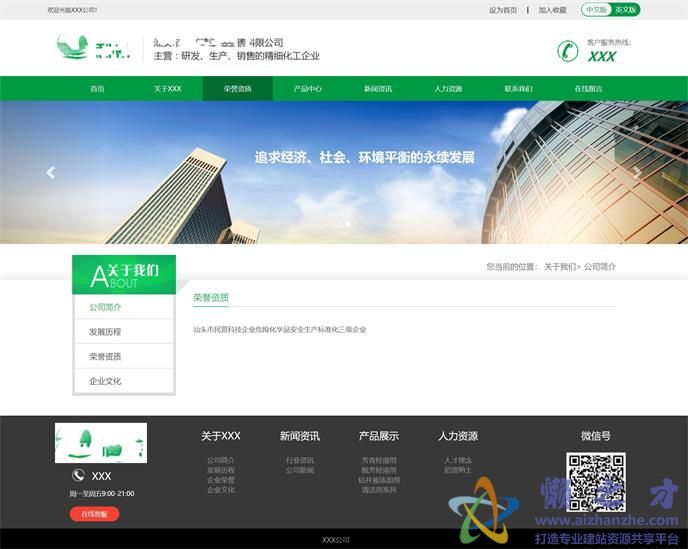The width and height of the screenshot is (688, 549).
Task: Click the 关于我们 ABOUT sidebar header
Action: (124, 275)
